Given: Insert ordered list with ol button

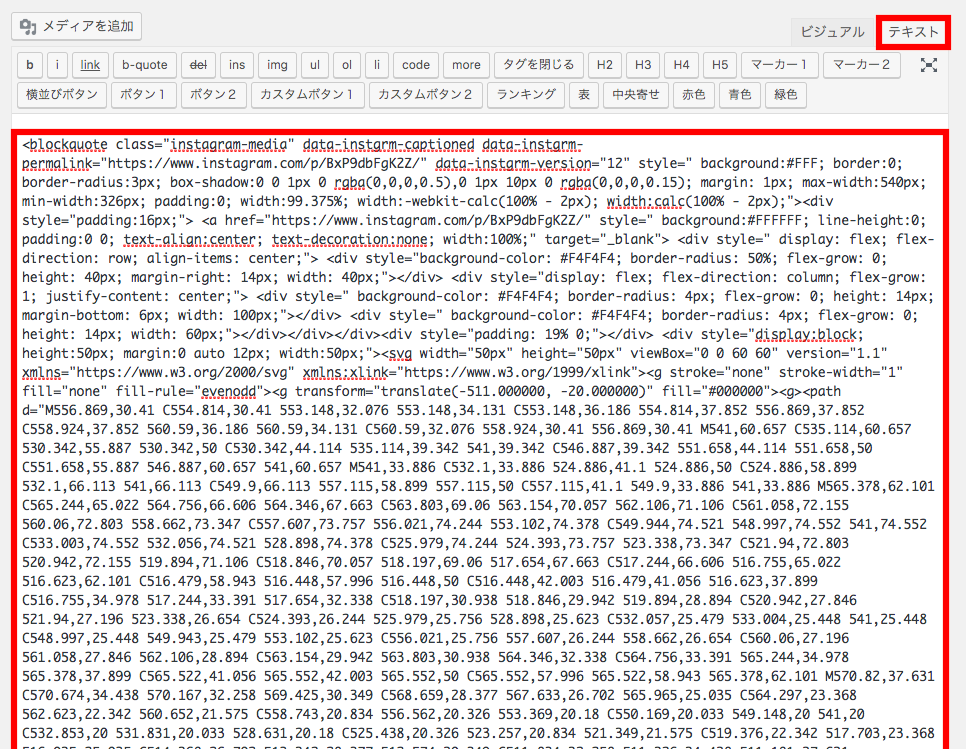Looking at the screenshot, I should [347, 65].
